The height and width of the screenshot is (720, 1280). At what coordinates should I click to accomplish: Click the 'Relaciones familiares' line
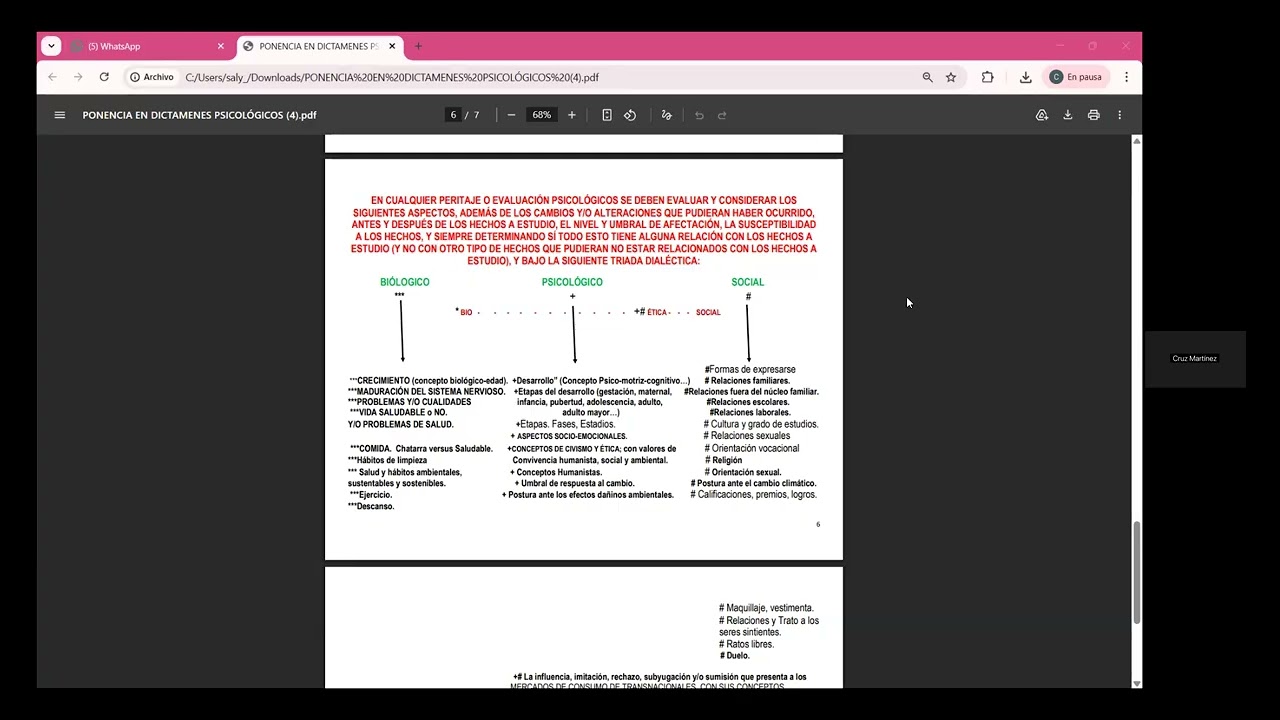pos(747,381)
